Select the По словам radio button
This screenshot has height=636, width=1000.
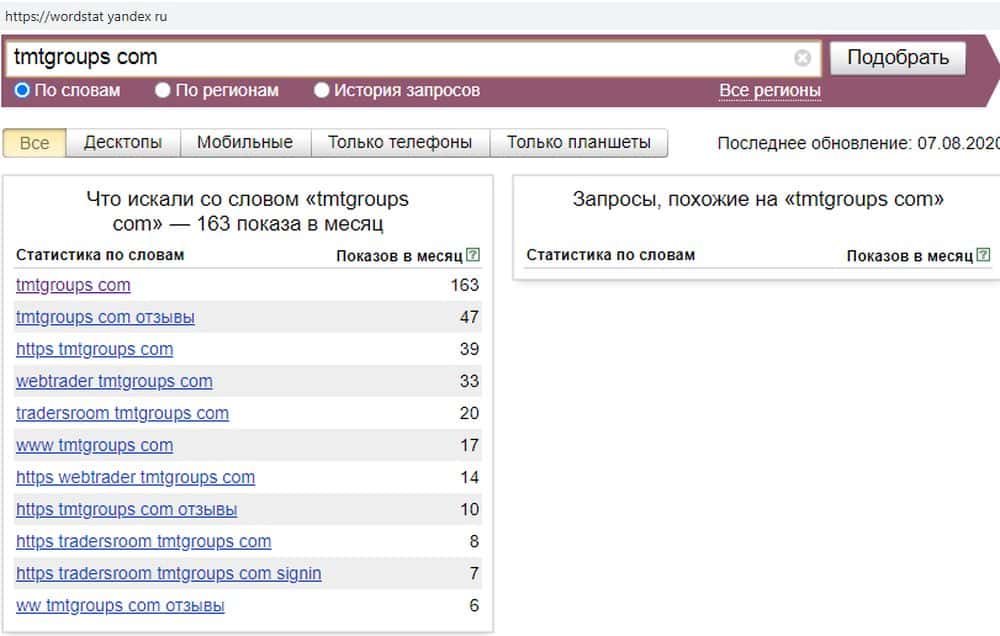(22, 91)
